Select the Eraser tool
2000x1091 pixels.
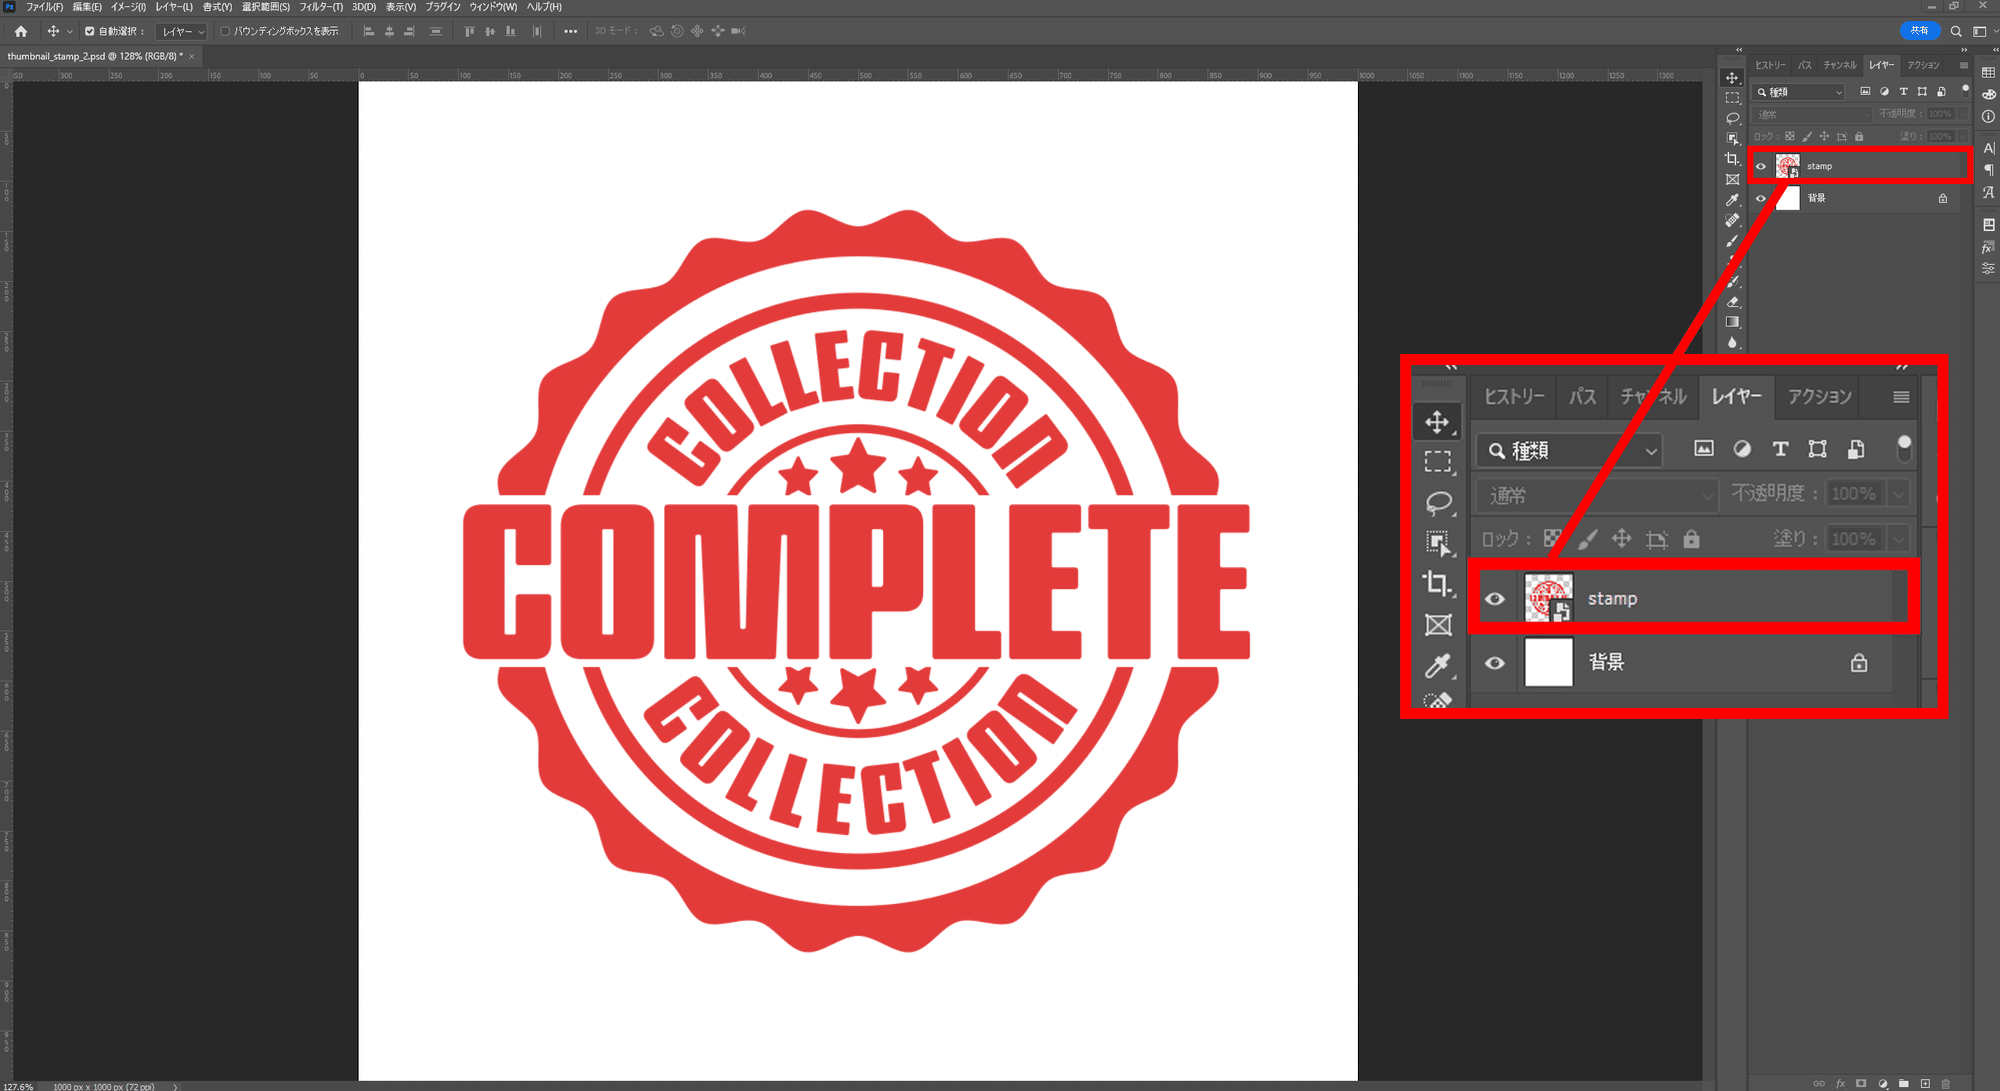click(1732, 301)
